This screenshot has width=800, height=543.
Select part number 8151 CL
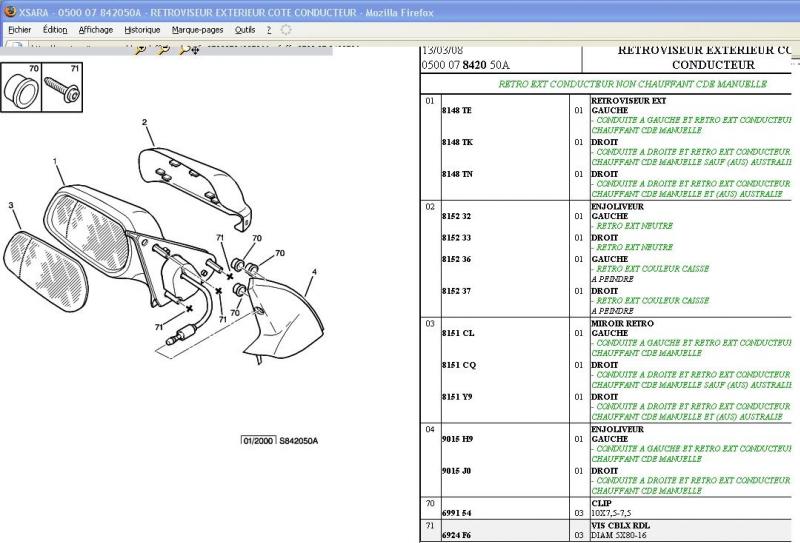[458, 333]
